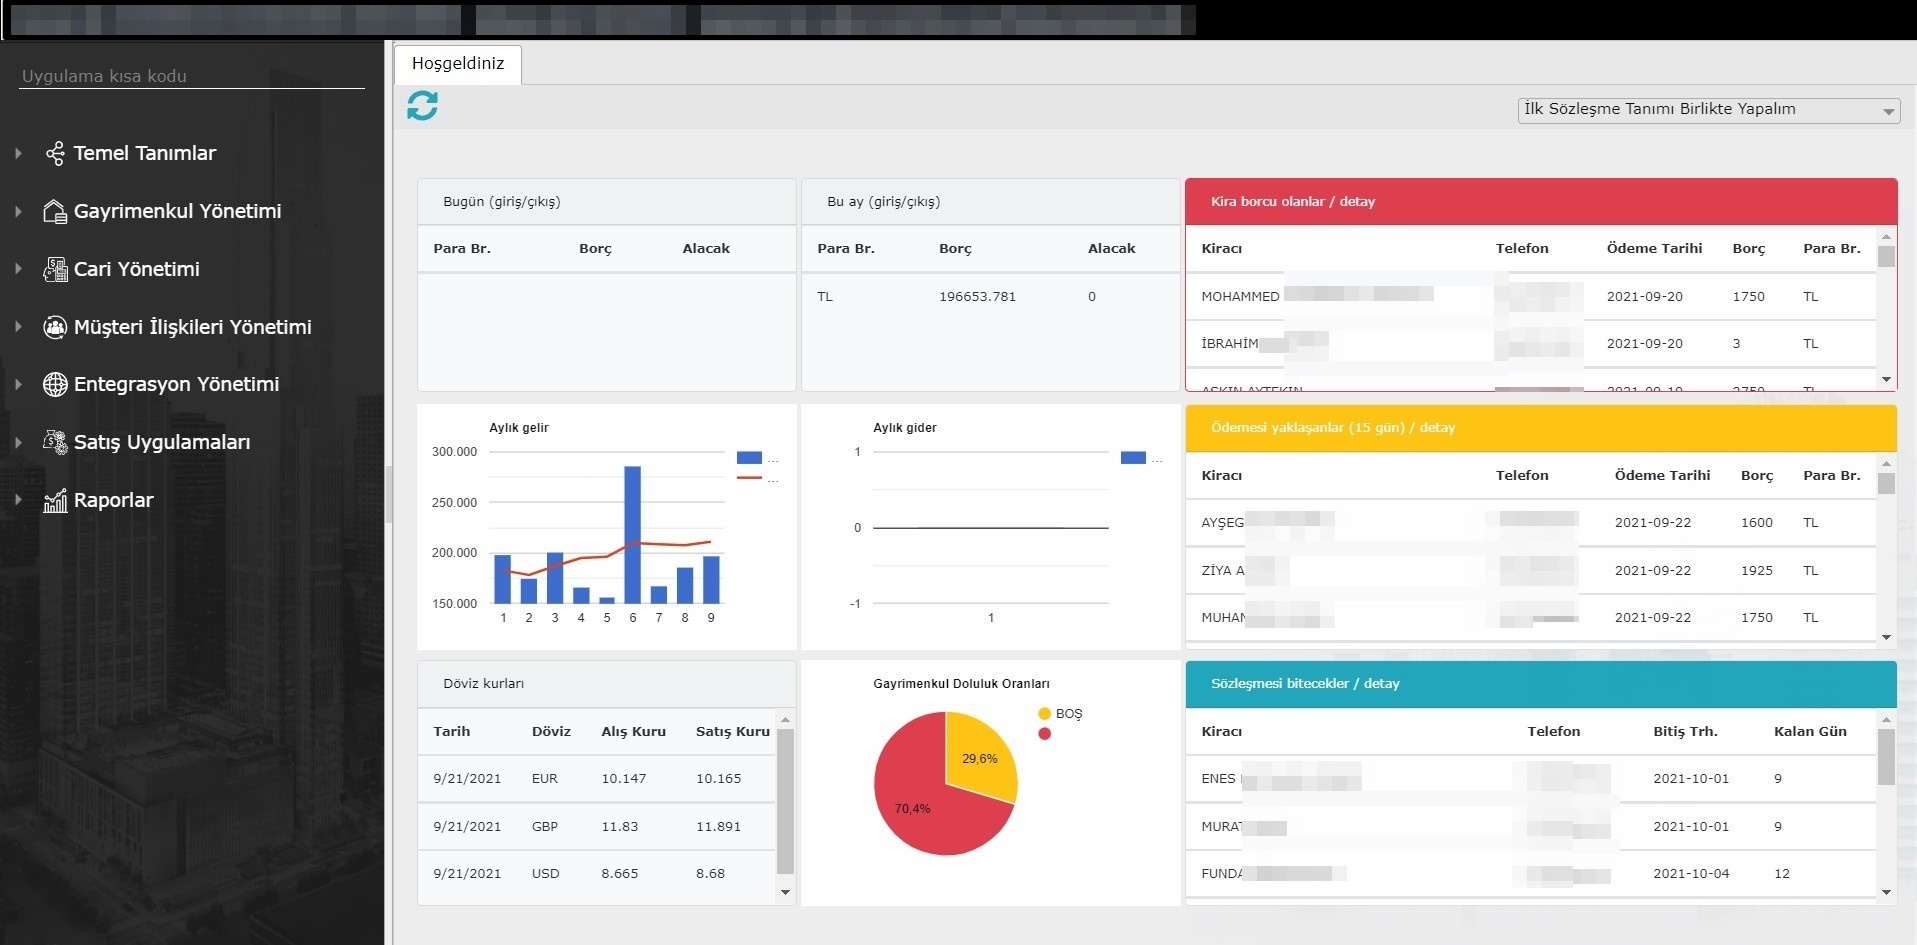Click the Satış Uygulamaları icon
The height and width of the screenshot is (945, 1917).
click(x=55, y=442)
